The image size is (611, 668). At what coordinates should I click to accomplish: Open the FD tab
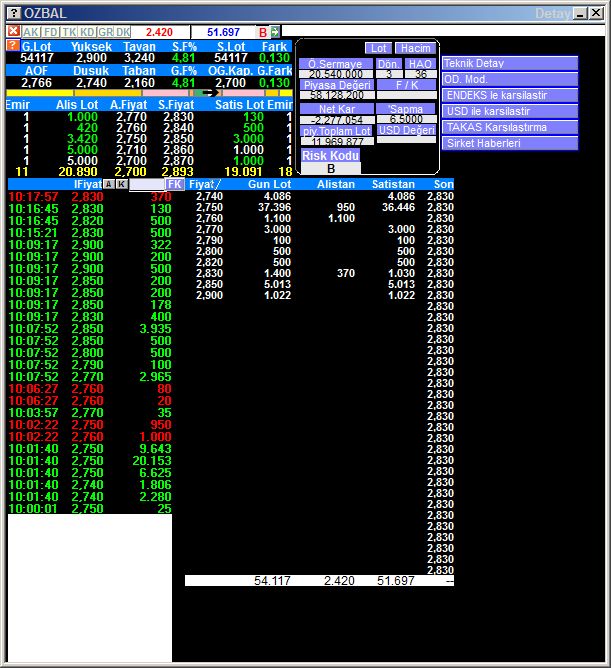pyautogui.click(x=51, y=32)
